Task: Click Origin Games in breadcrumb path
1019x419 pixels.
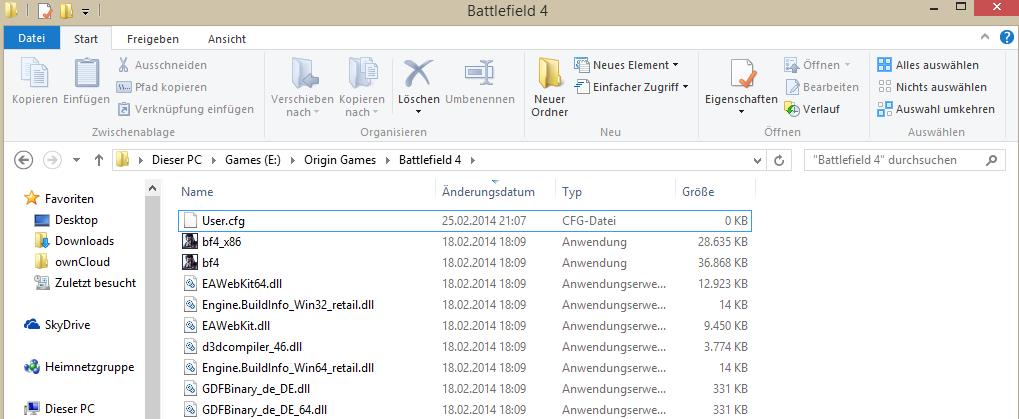Action: click(x=338, y=160)
